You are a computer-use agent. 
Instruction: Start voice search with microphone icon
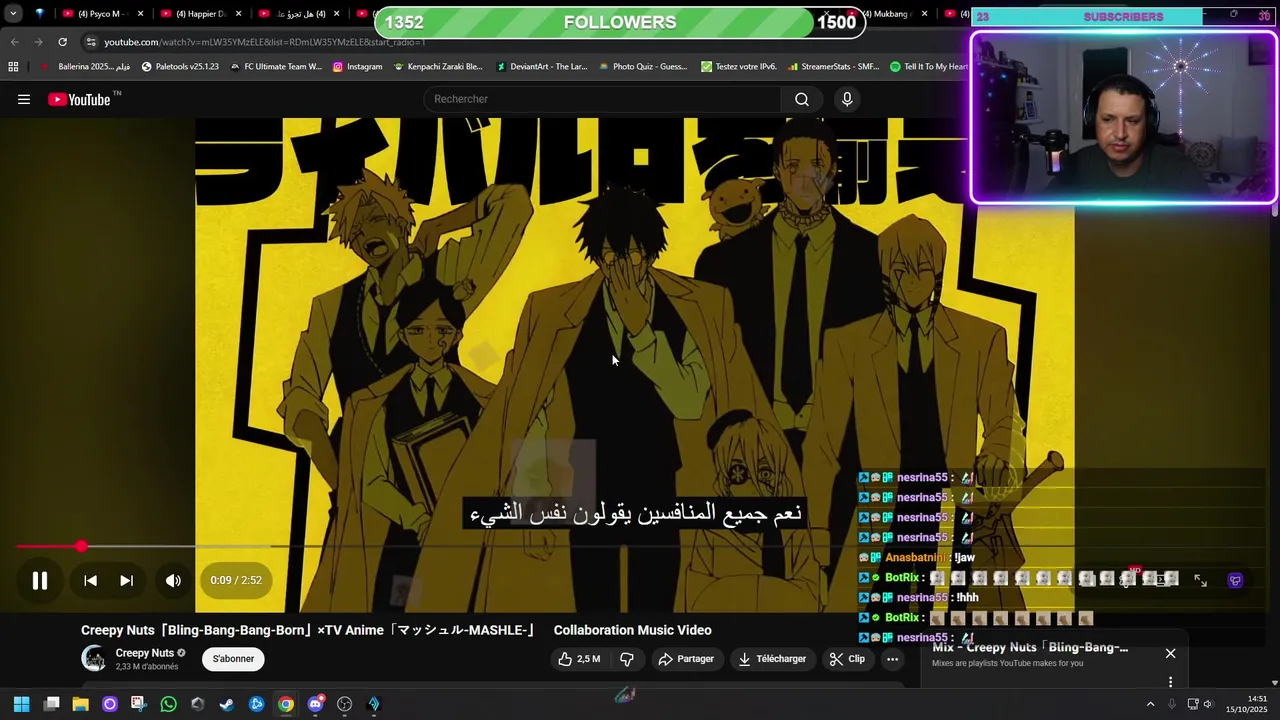coord(847,99)
